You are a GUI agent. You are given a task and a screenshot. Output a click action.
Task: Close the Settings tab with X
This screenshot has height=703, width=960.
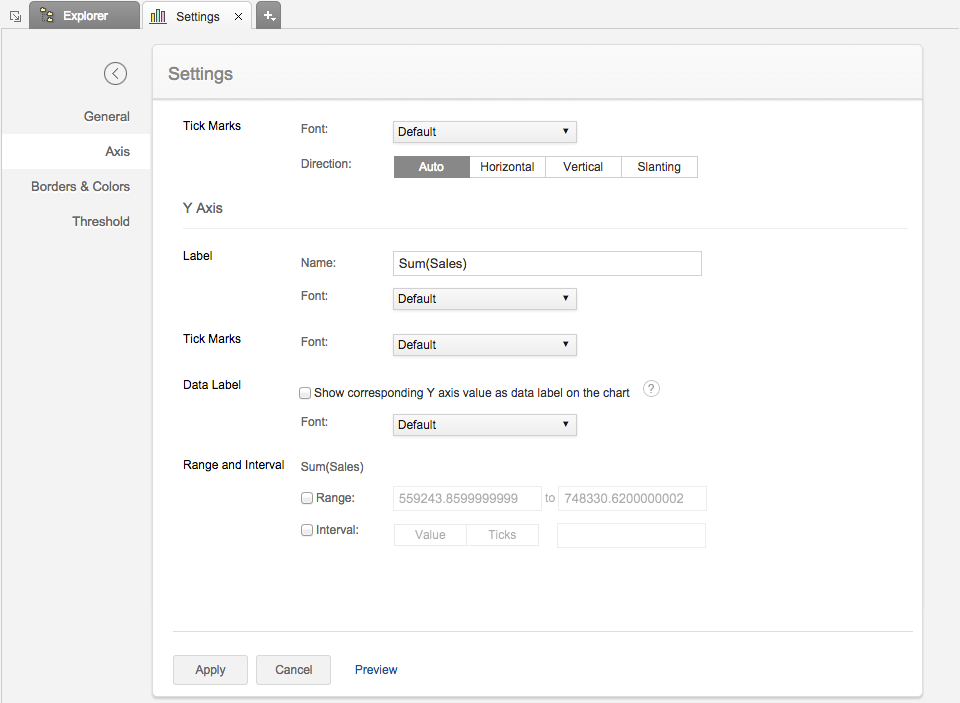tap(238, 16)
